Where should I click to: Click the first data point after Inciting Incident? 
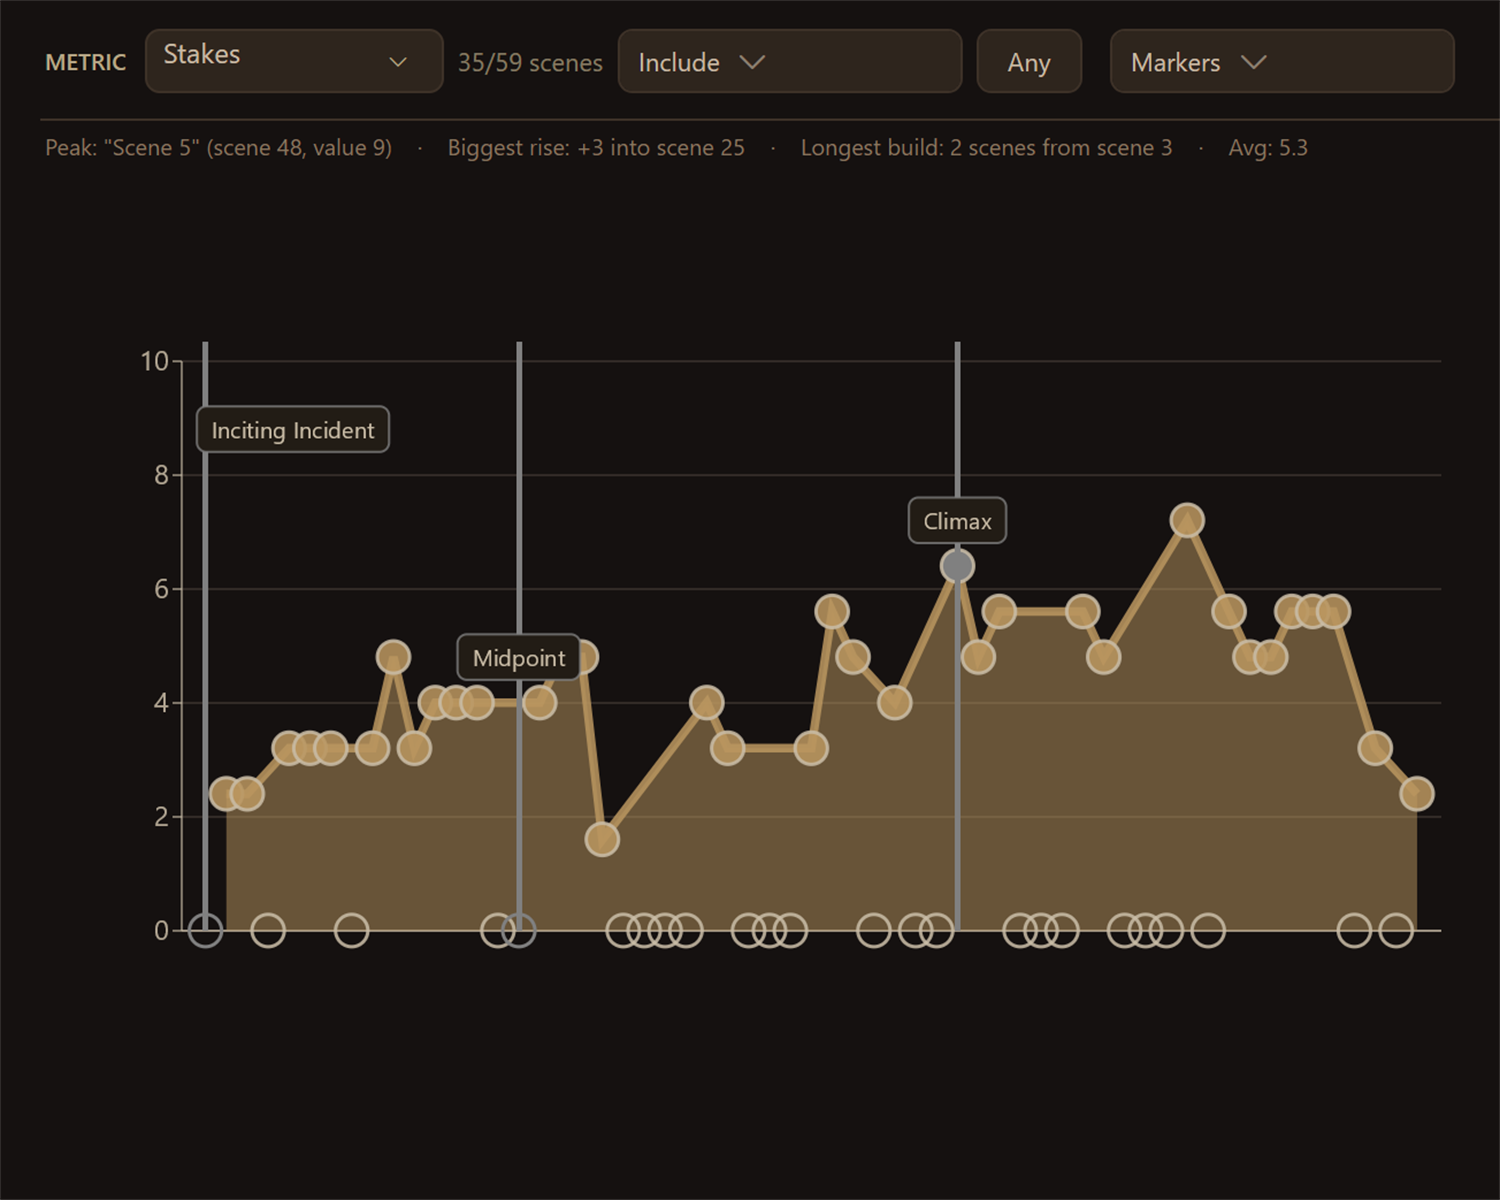tap(226, 794)
